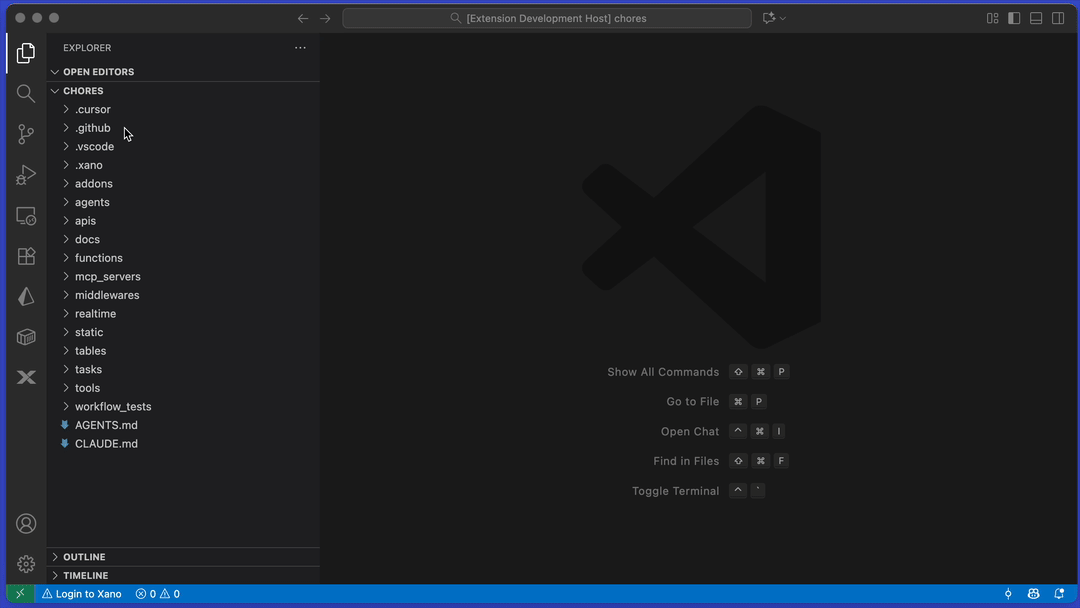
Task: Expand the workflow_tests folder
Action: [x=183, y=407]
